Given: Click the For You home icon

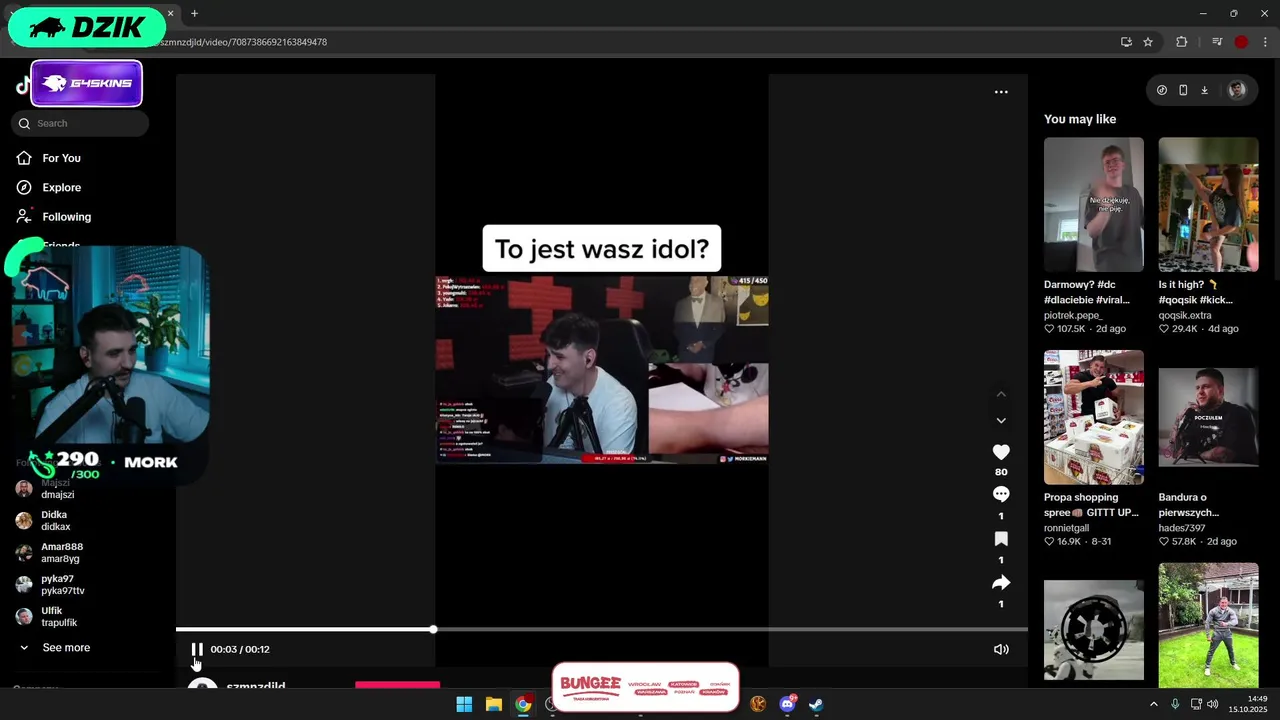Looking at the screenshot, I should pyautogui.click(x=24, y=158).
